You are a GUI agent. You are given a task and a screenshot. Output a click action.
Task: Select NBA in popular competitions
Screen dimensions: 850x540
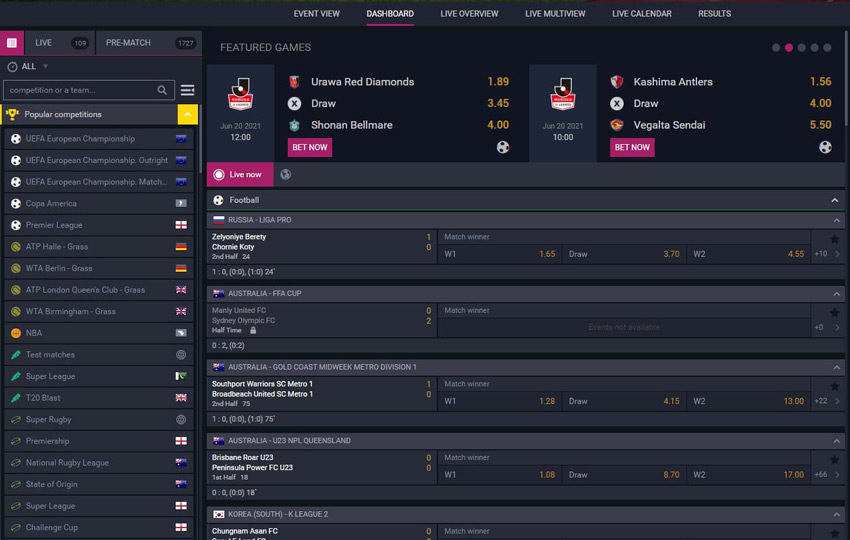coord(99,333)
